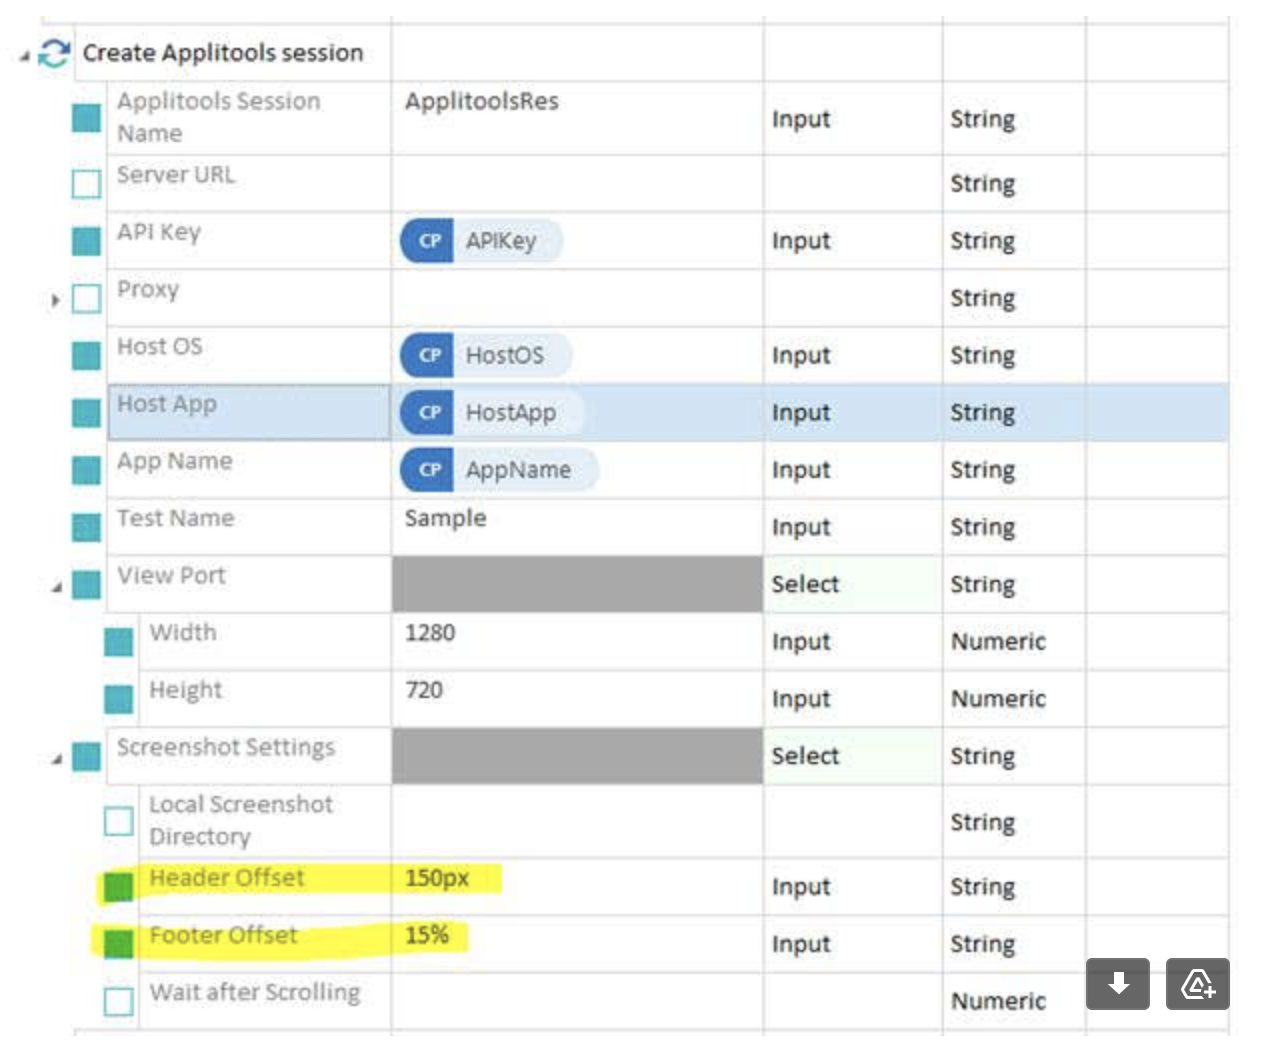Enable the Server URL checkbox
This screenshot has width=1264, height=1044.
coord(87,184)
